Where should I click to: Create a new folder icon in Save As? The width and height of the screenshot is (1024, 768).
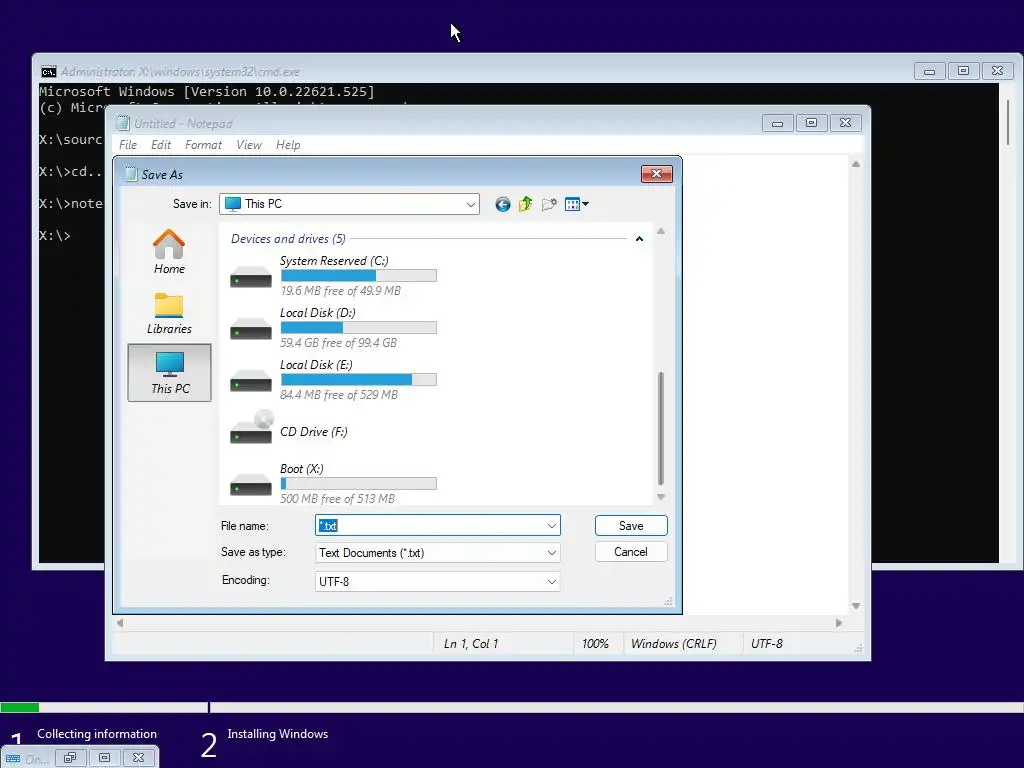549,204
